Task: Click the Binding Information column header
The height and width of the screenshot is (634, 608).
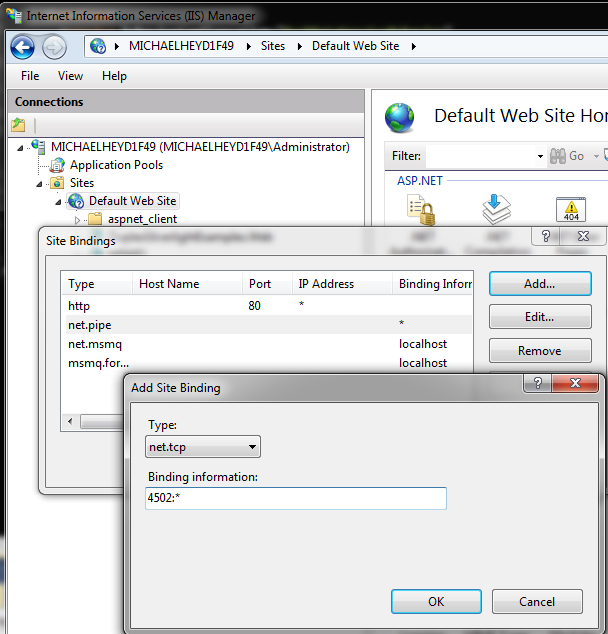Action: pos(432,284)
